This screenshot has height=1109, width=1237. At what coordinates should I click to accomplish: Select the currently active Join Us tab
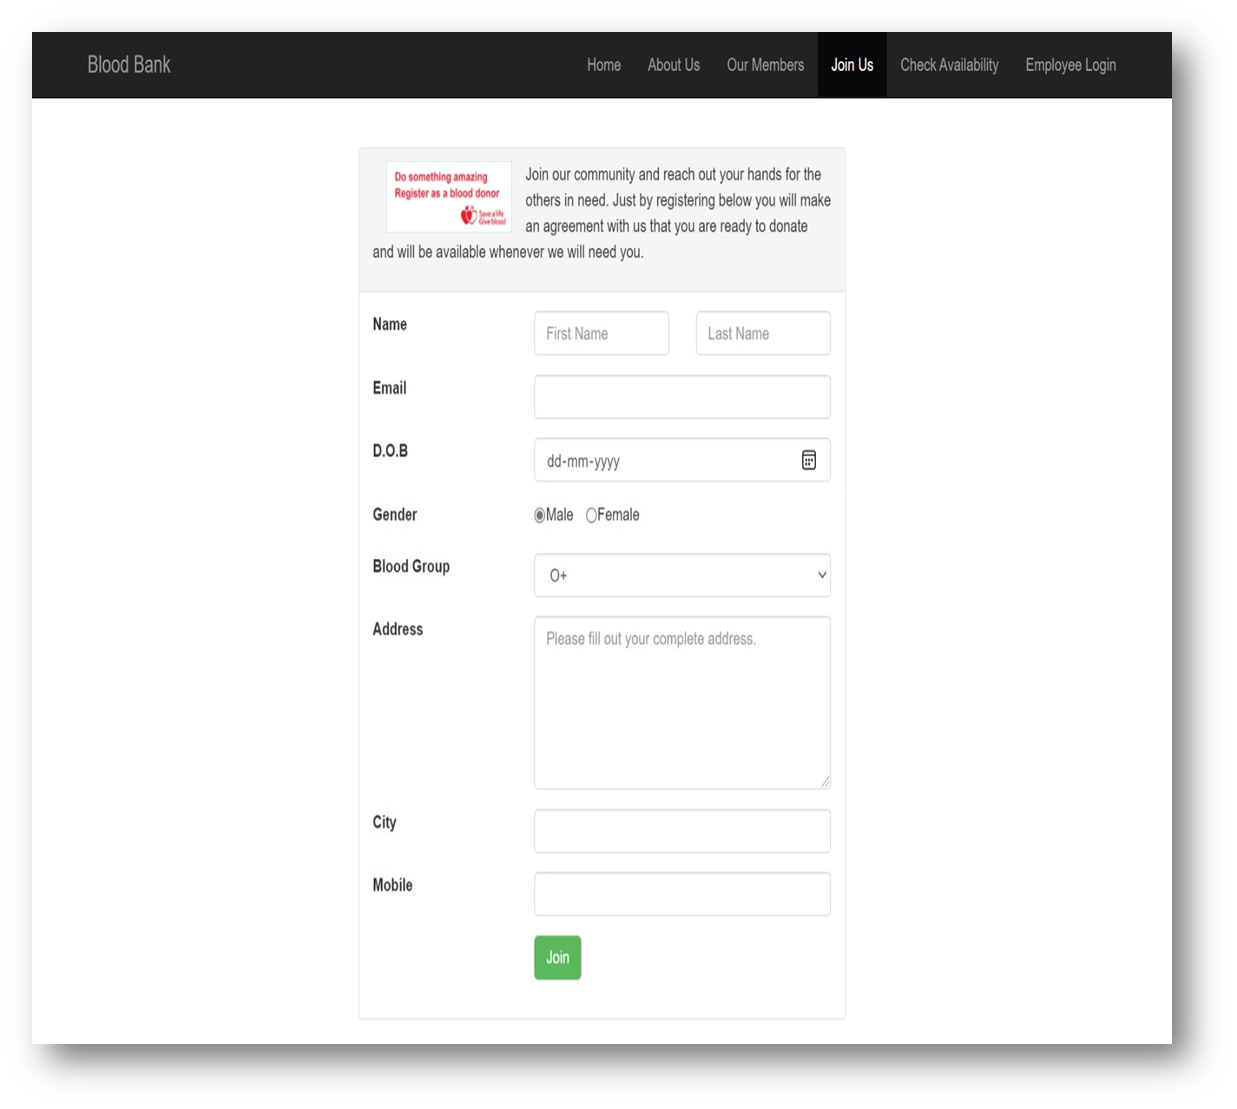pos(852,64)
